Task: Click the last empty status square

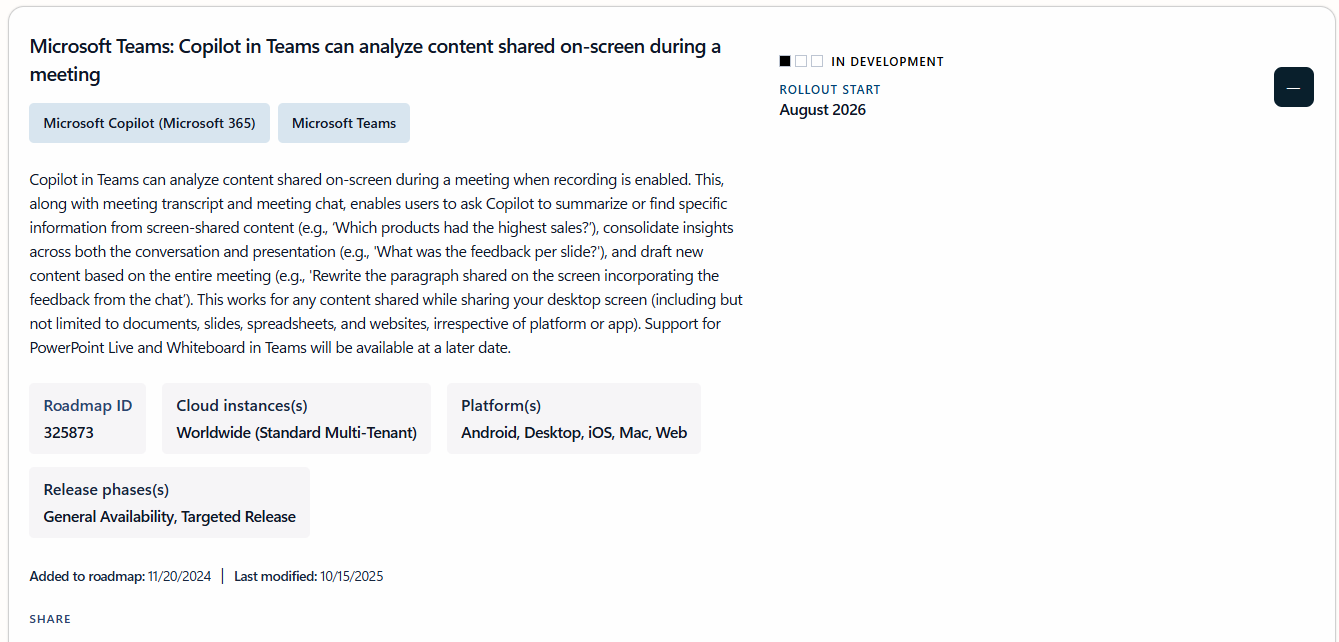Action: tap(817, 61)
